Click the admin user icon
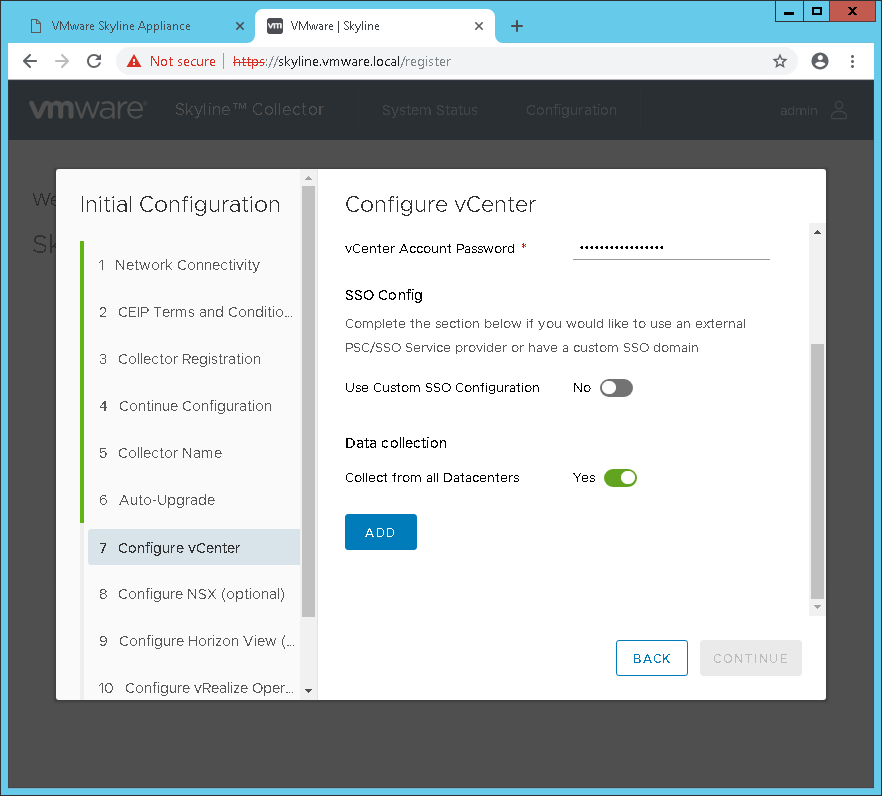Viewport: 882px width, 796px height. coord(839,110)
